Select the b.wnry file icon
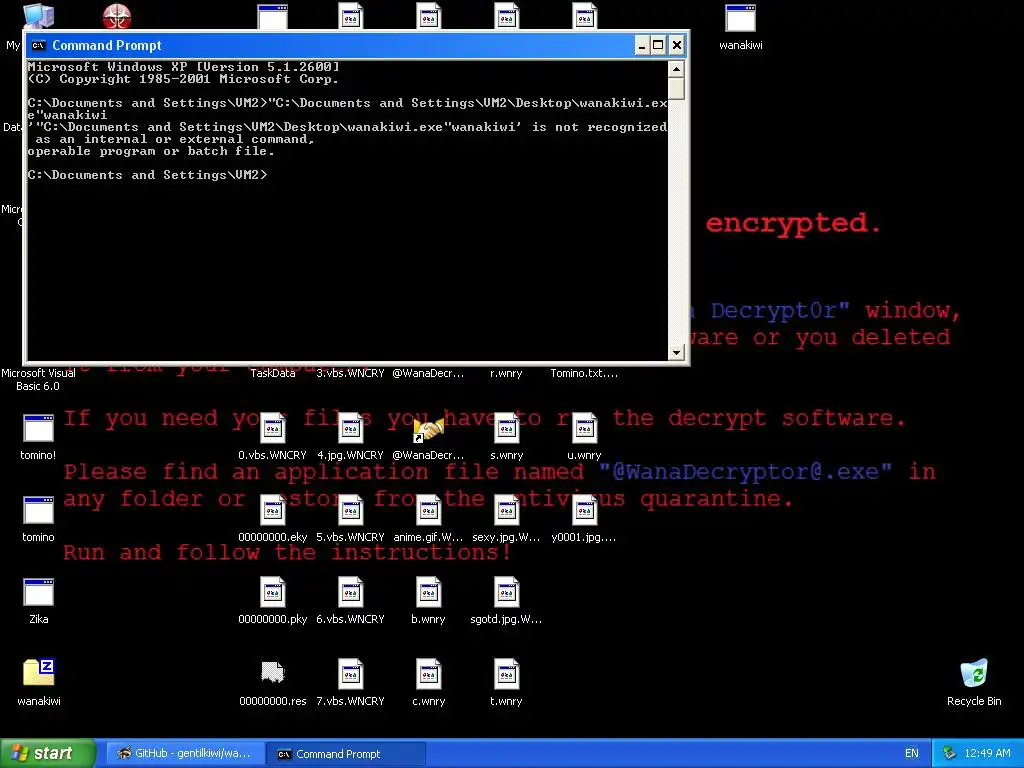Viewport: 1024px width, 768px height. point(428,592)
